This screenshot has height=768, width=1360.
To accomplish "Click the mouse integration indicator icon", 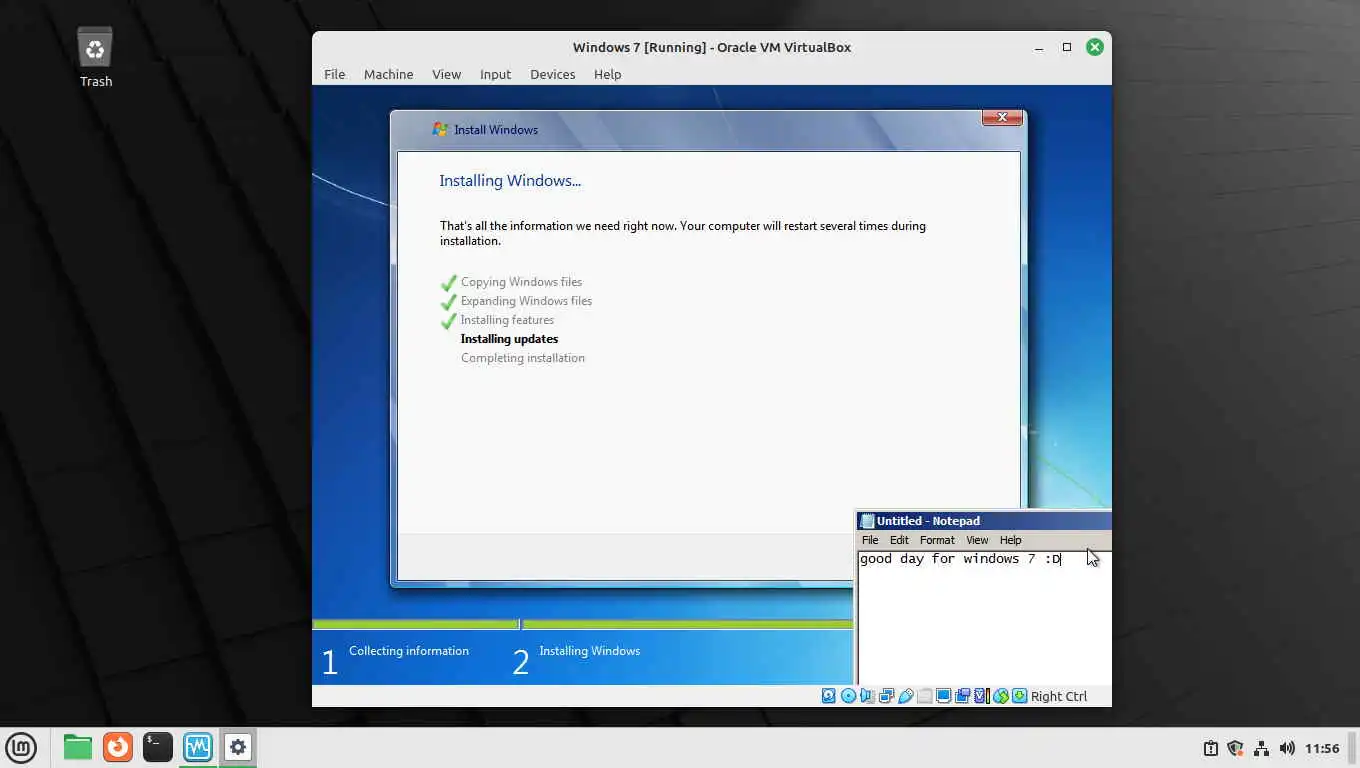I will pos(1000,696).
